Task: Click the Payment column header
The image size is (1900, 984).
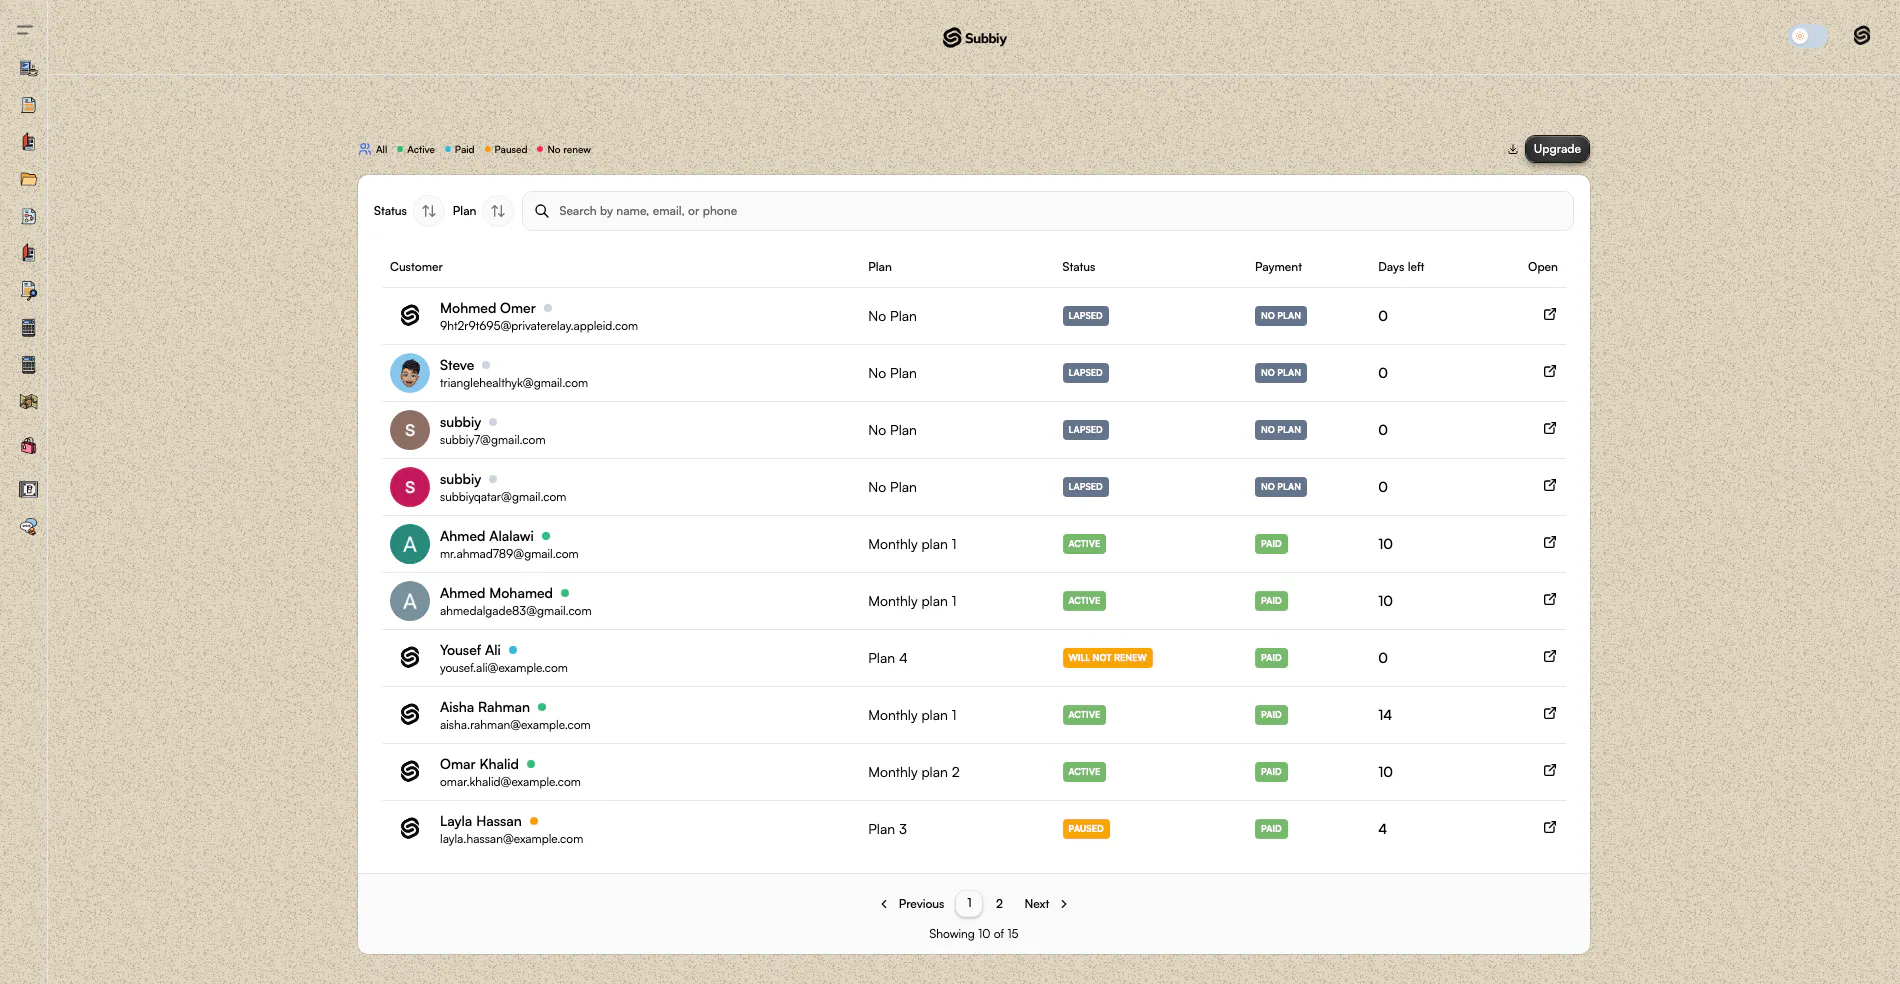Action: click(1278, 267)
